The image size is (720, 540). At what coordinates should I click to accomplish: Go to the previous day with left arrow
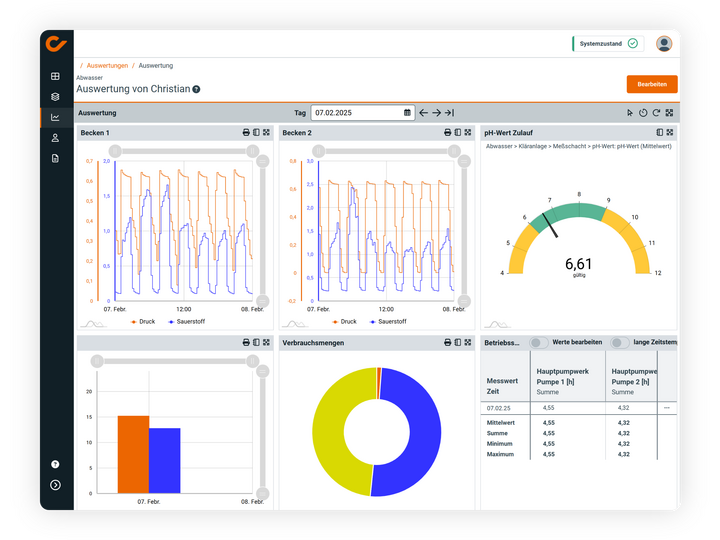coord(423,113)
